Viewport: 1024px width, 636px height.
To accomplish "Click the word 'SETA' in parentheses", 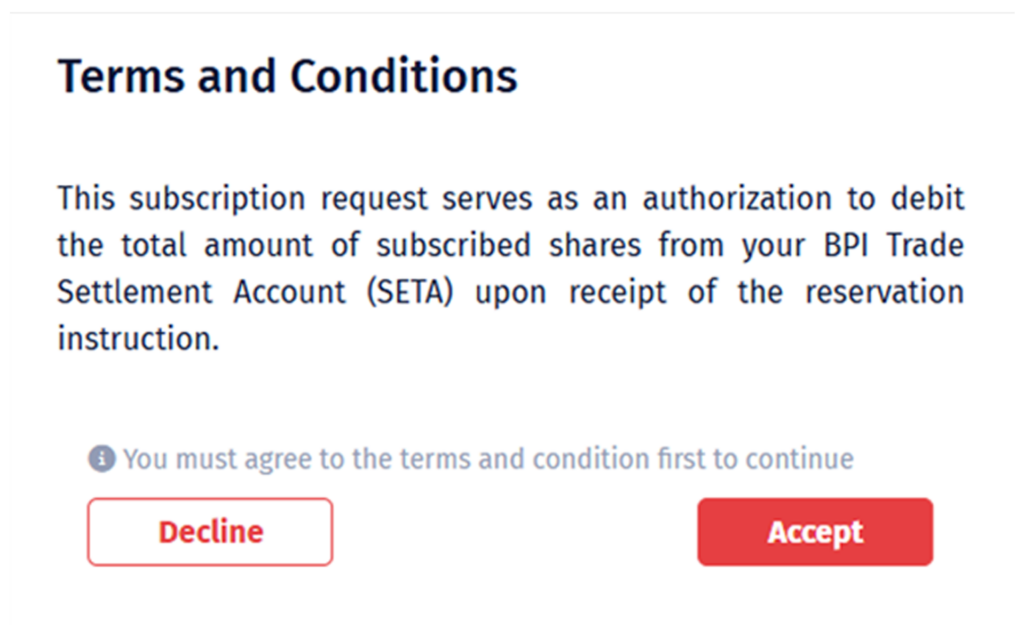I will [x=414, y=292].
